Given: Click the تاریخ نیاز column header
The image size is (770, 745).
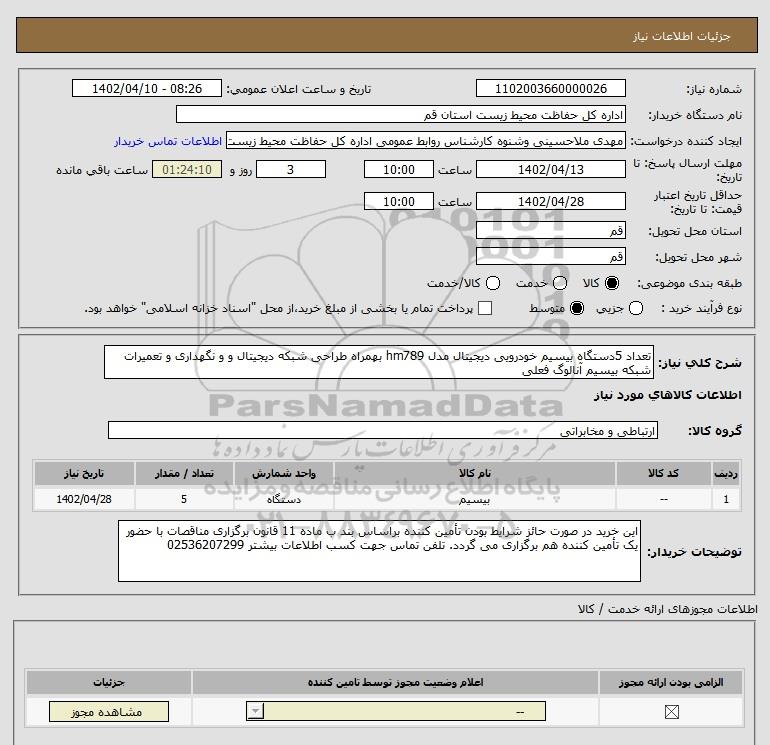Looking at the screenshot, I should coord(84,473).
